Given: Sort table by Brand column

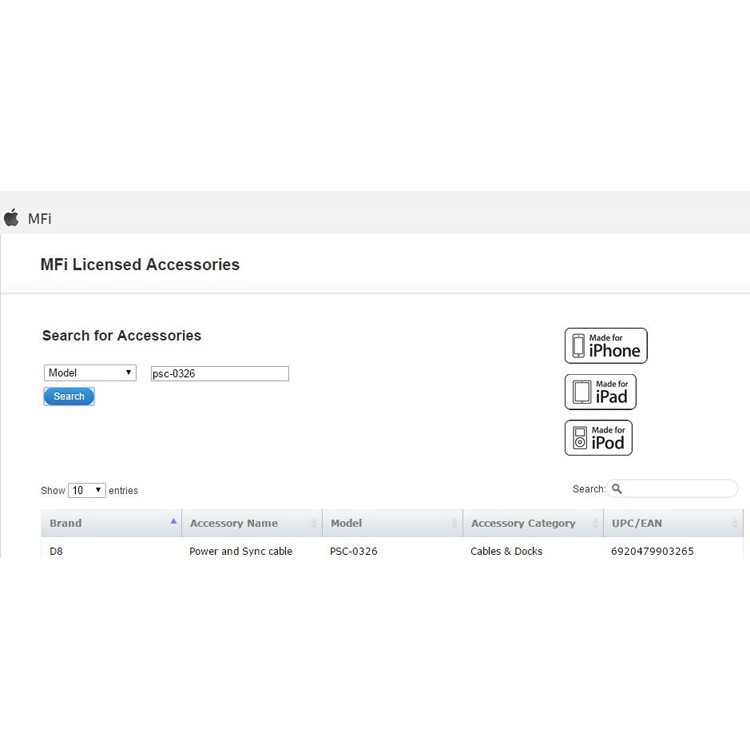Looking at the screenshot, I should point(111,523).
